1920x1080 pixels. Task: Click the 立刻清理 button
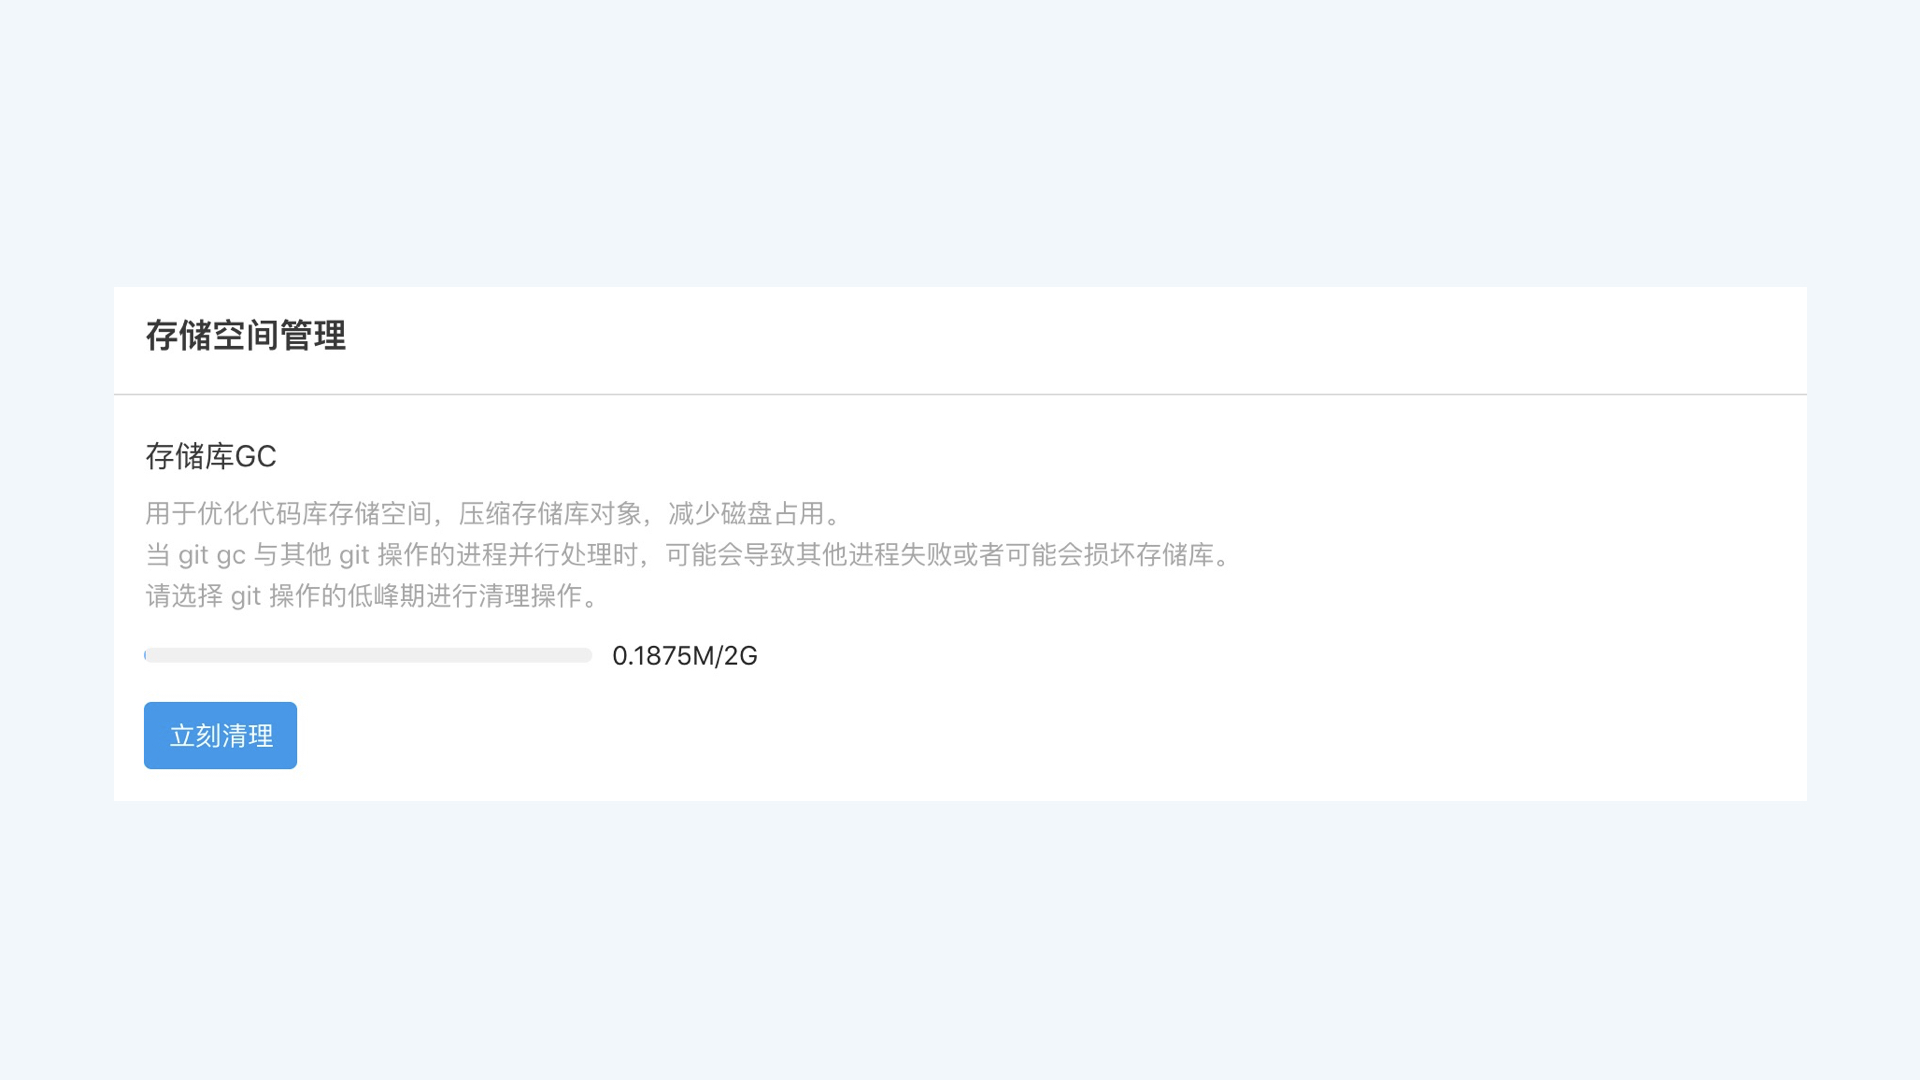click(220, 735)
